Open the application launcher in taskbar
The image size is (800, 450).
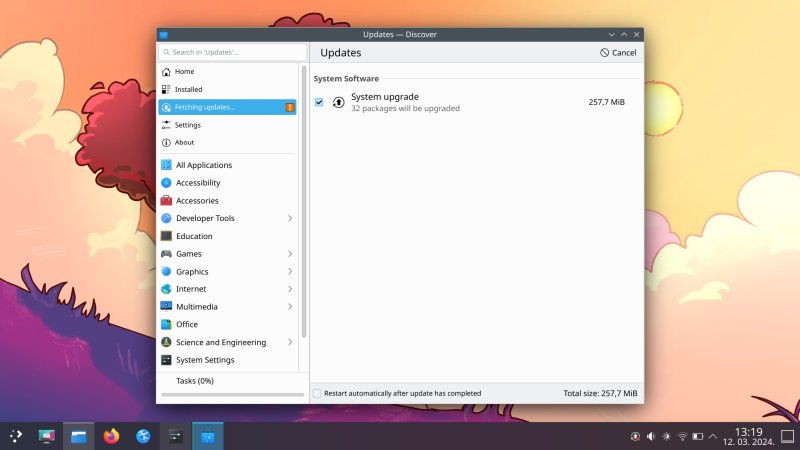pyautogui.click(x=16, y=436)
